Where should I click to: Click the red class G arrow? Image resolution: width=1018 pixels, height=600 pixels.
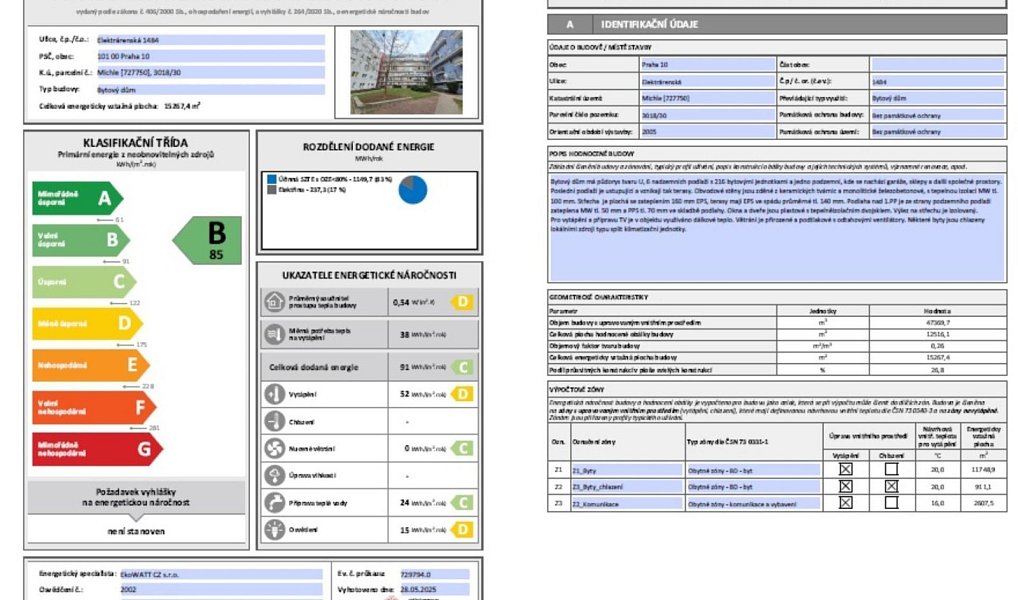97,449
